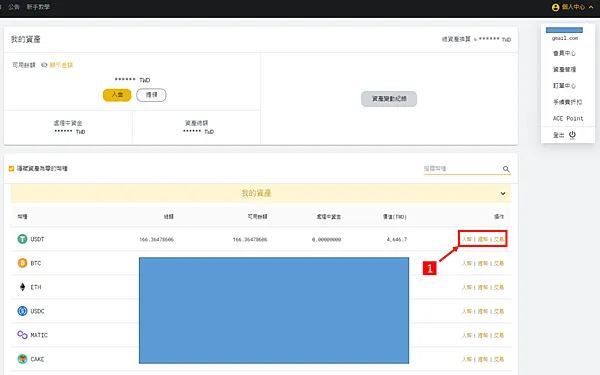The image size is (600, 375).
Task: Click the USDT processing funds 0.00000000 cell
Action: [x=326, y=240]
